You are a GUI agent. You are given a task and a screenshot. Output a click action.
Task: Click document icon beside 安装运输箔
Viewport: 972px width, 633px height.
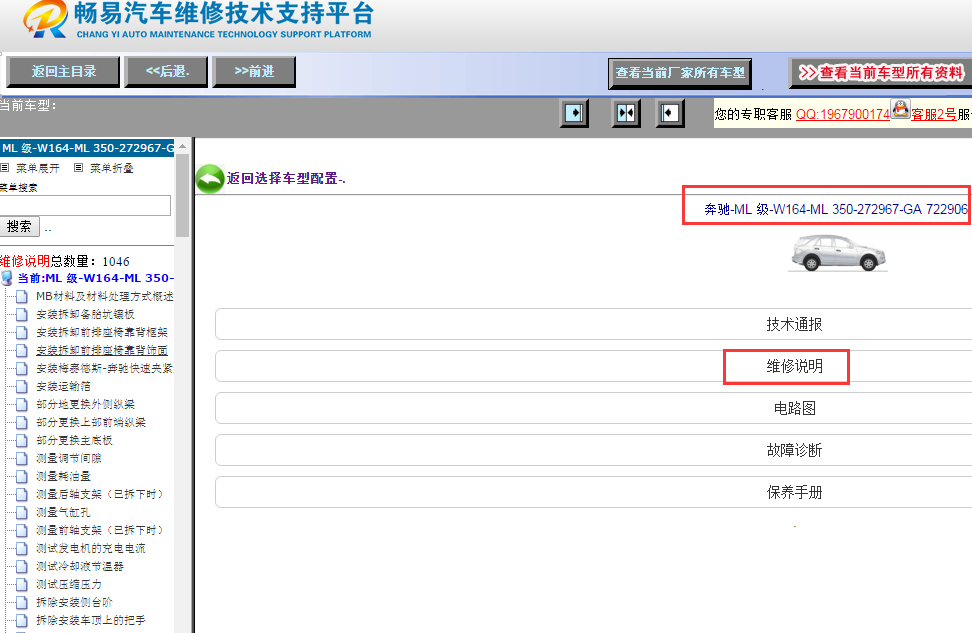(22, 386)
